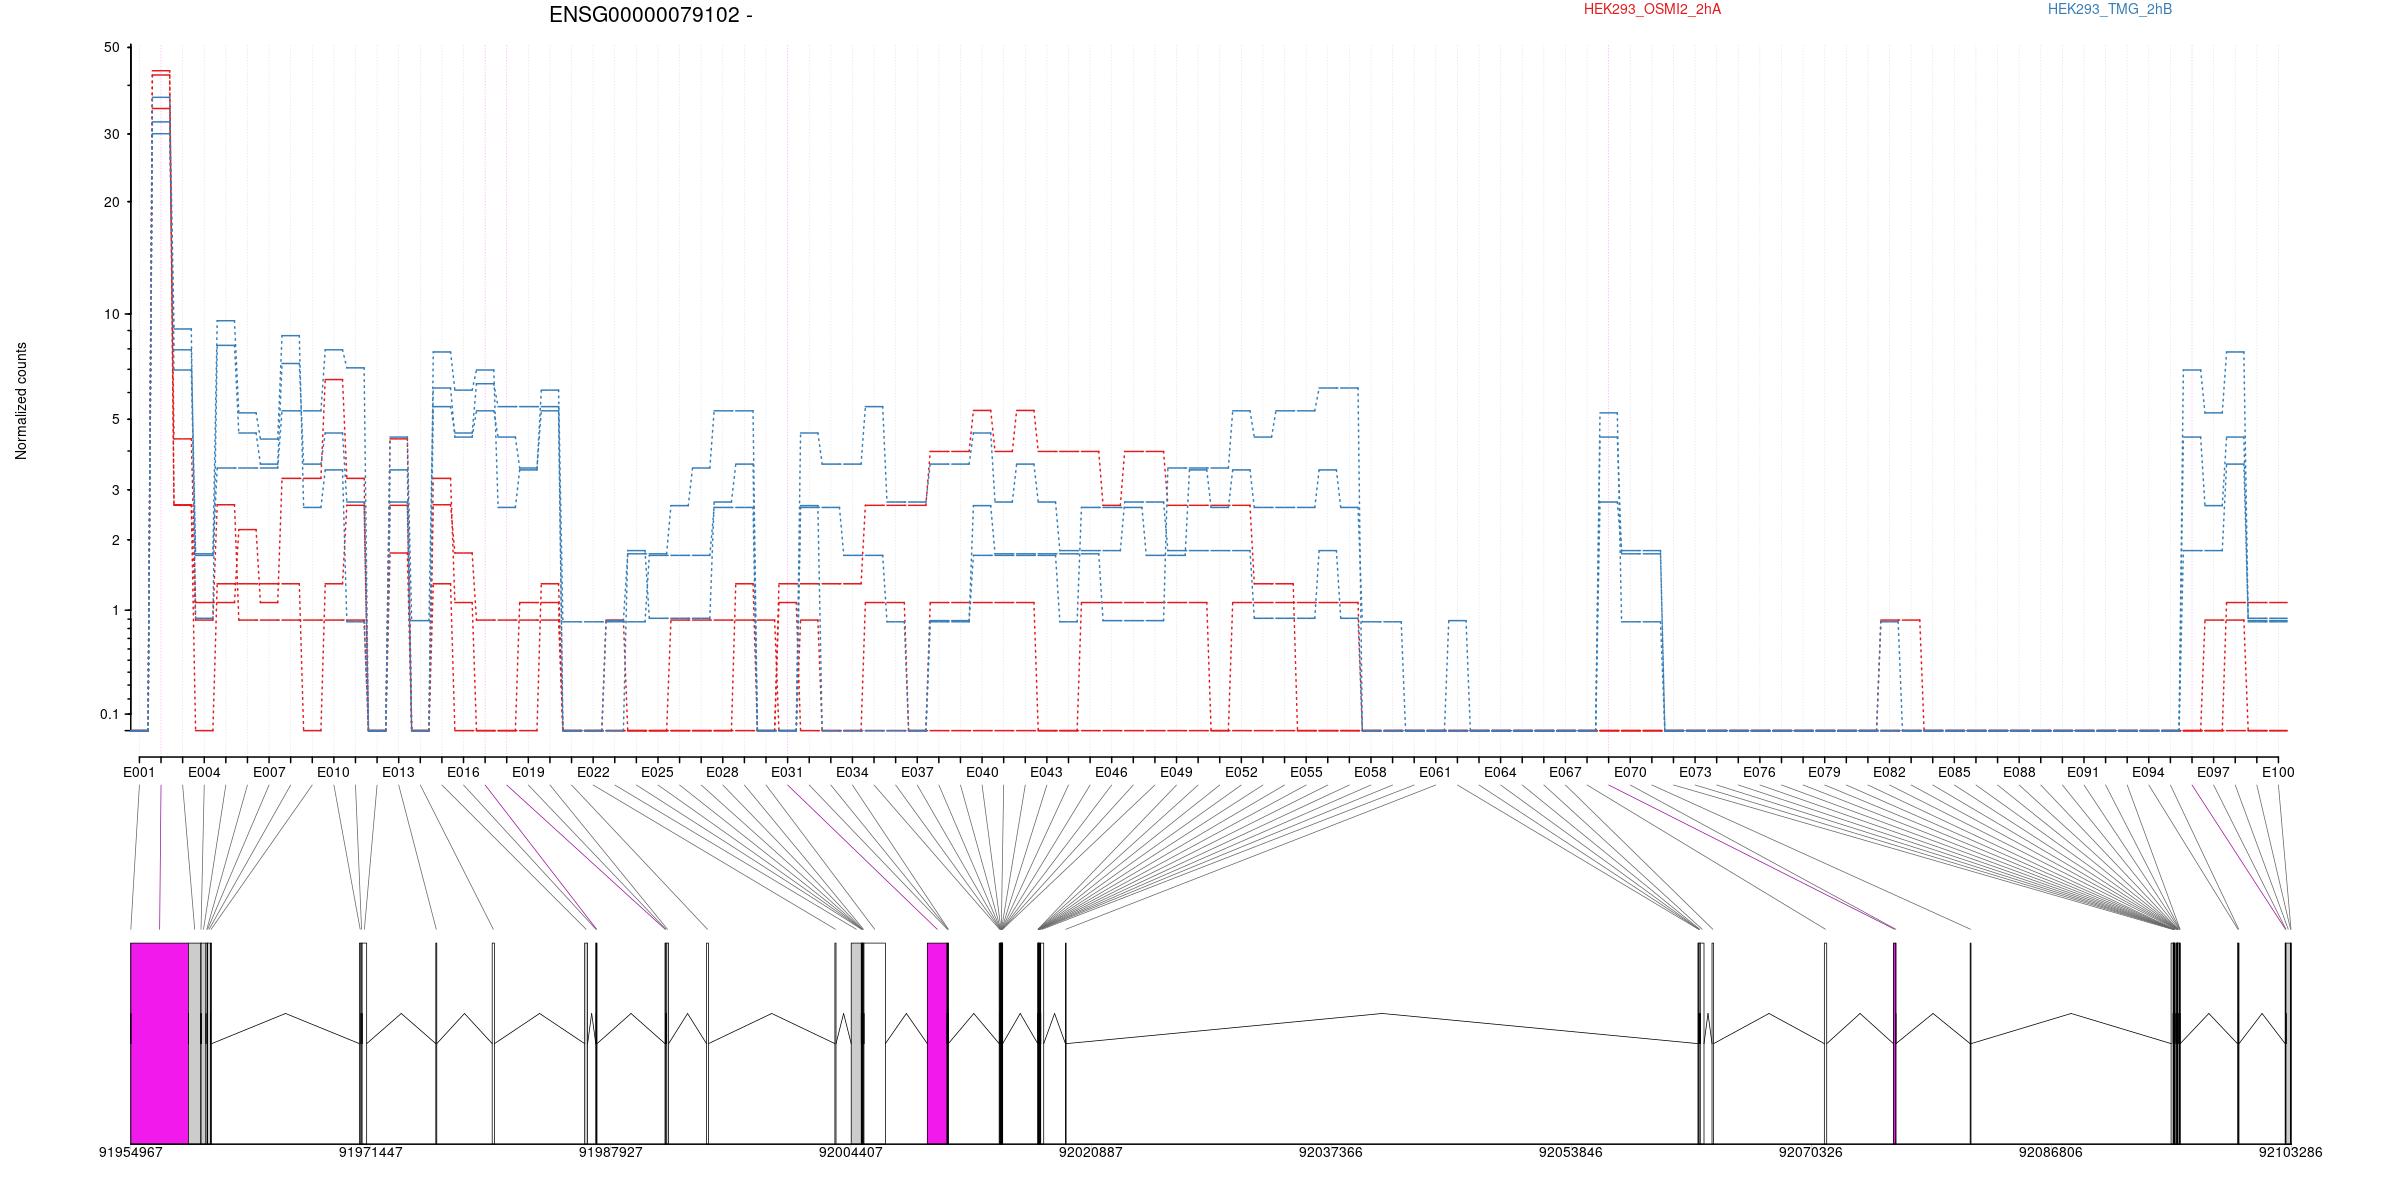2400x1200 pixels.
Task: Click the large magenta exon block at gene start
Action: pos(160,1043)
